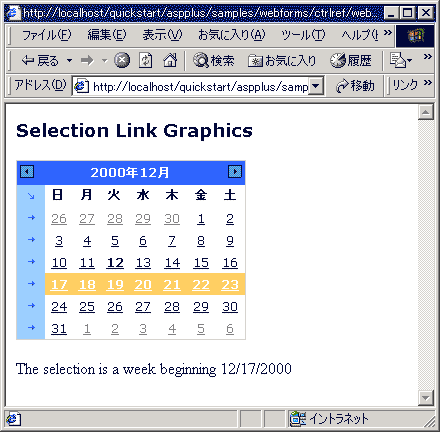Go to the Home page icon
This screenshot has height=432, width=440.
click(x=170, y=61)
